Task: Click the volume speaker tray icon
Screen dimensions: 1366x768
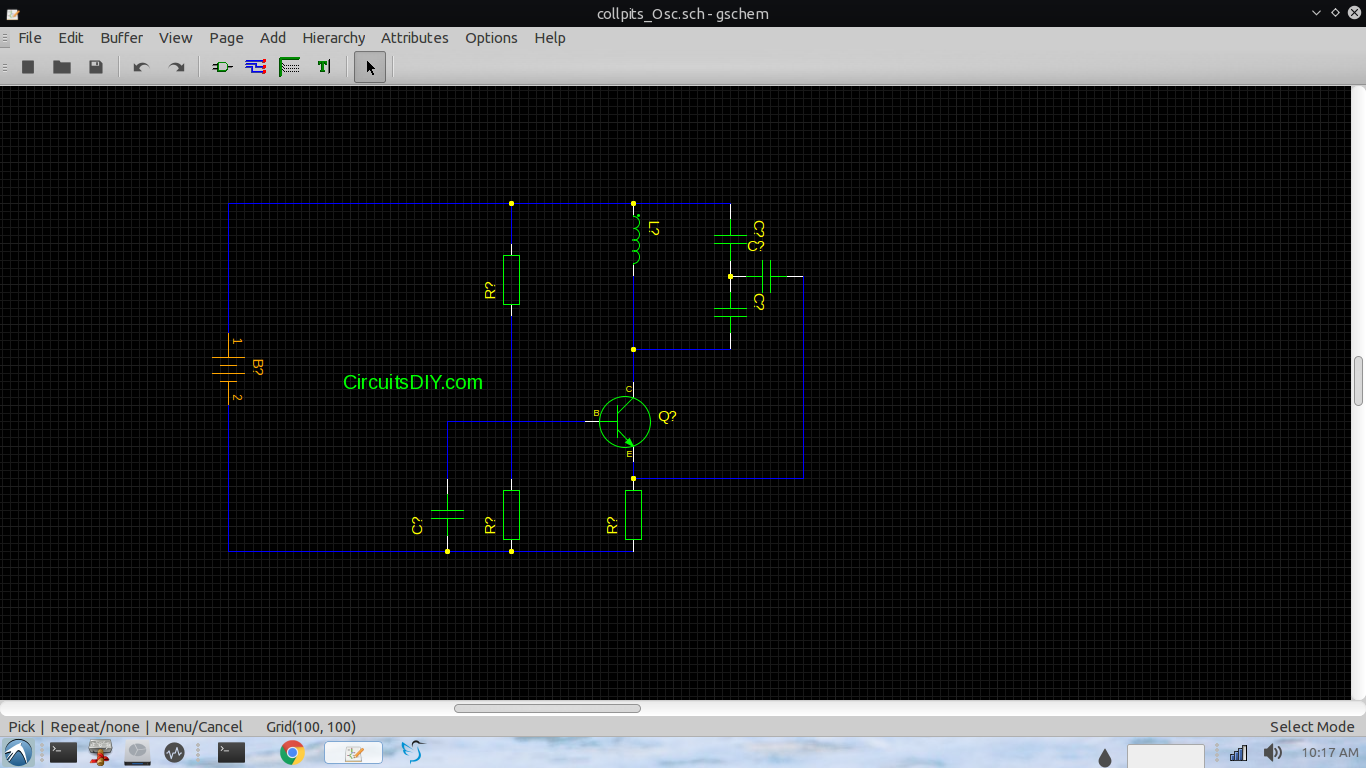Action: pyautogui.click(x=1272, y=753)
